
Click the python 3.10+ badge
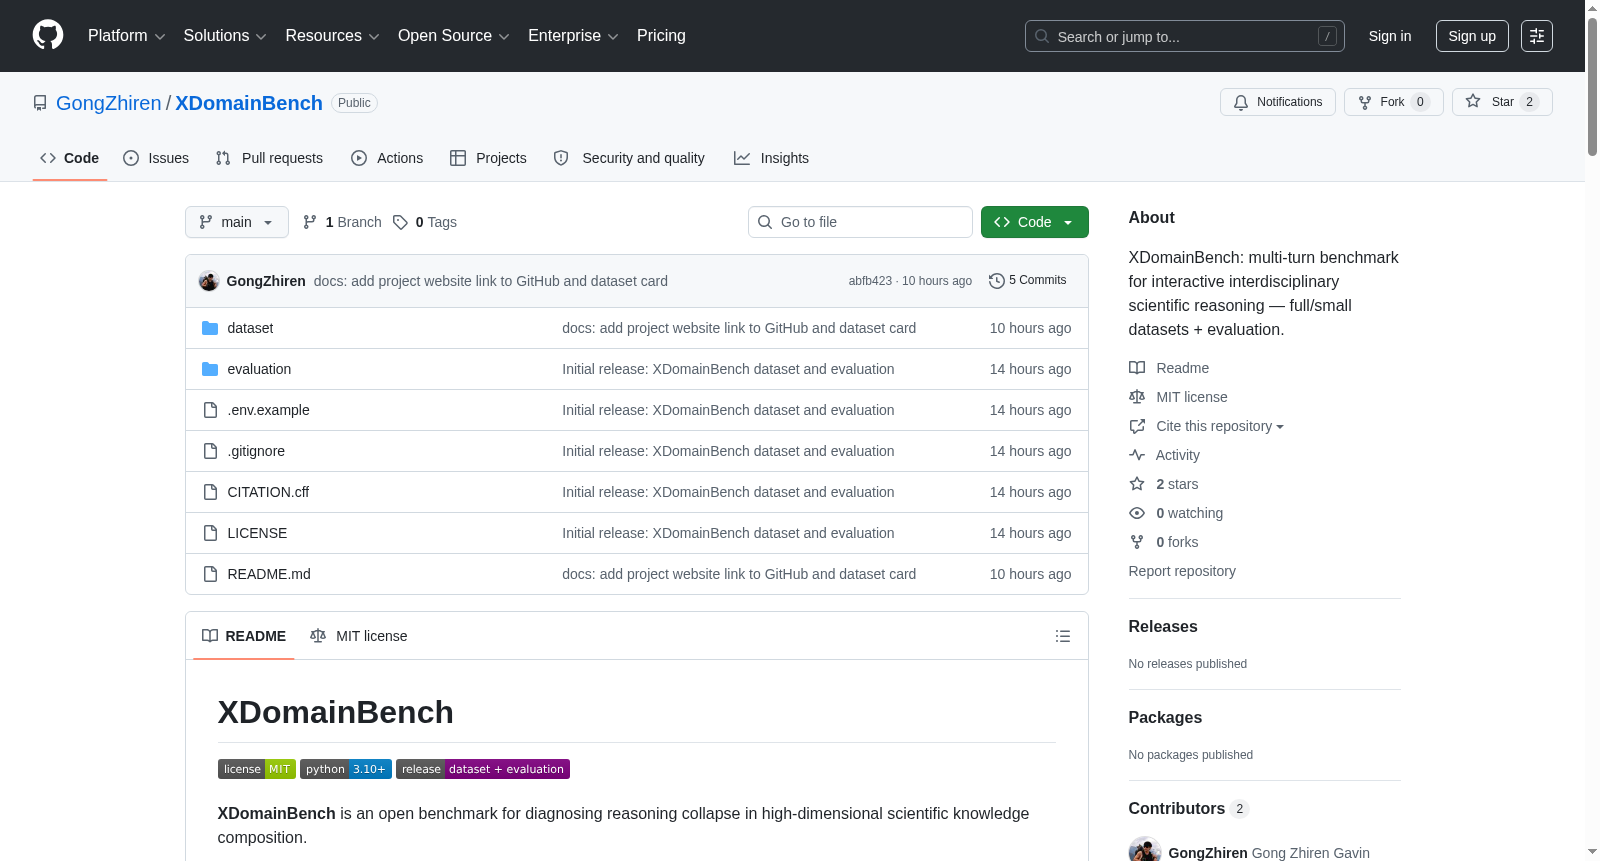coord(346,769)
